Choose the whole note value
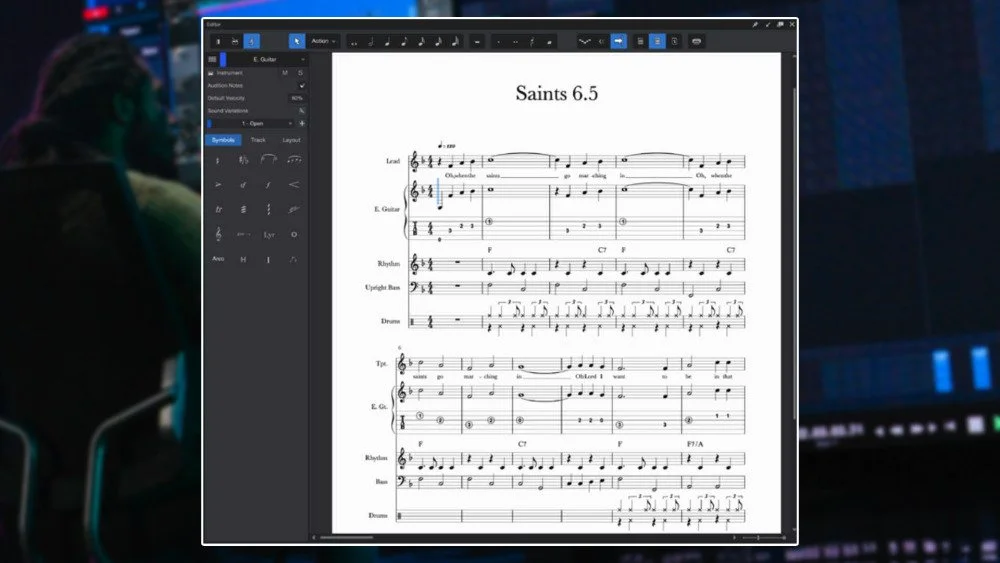 (x=354, y=42)
